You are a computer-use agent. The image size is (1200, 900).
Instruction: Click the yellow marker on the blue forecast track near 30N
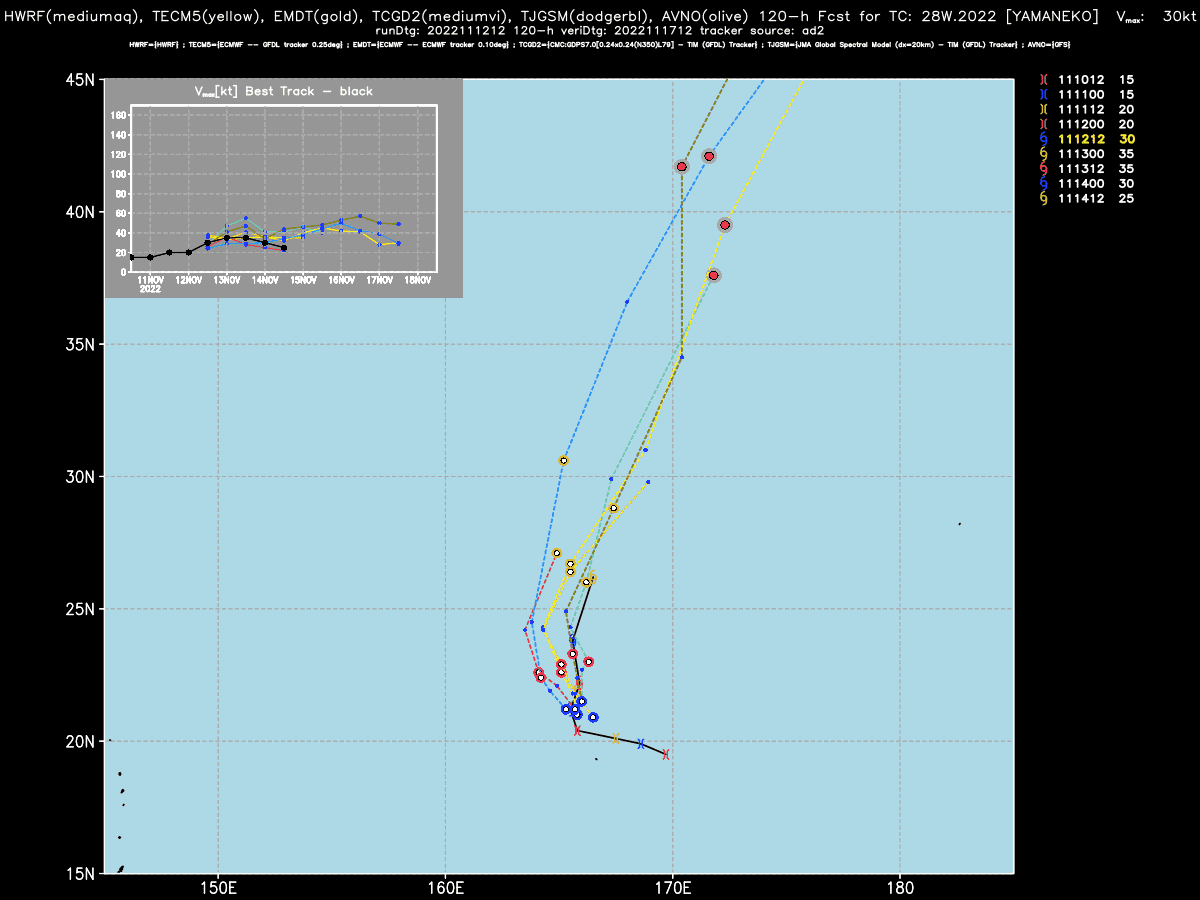[x=564, y=461]
